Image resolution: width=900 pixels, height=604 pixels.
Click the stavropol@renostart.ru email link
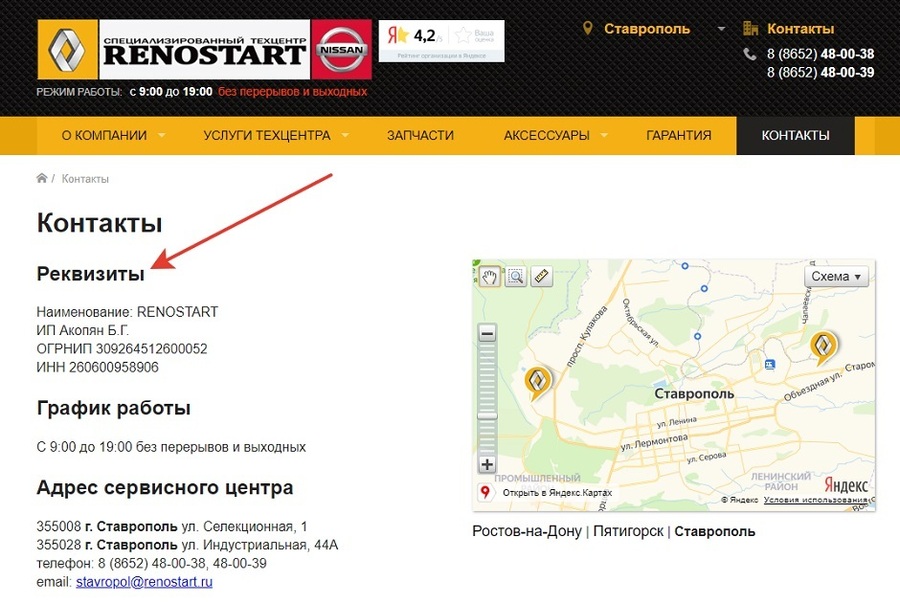coord(144,582)
